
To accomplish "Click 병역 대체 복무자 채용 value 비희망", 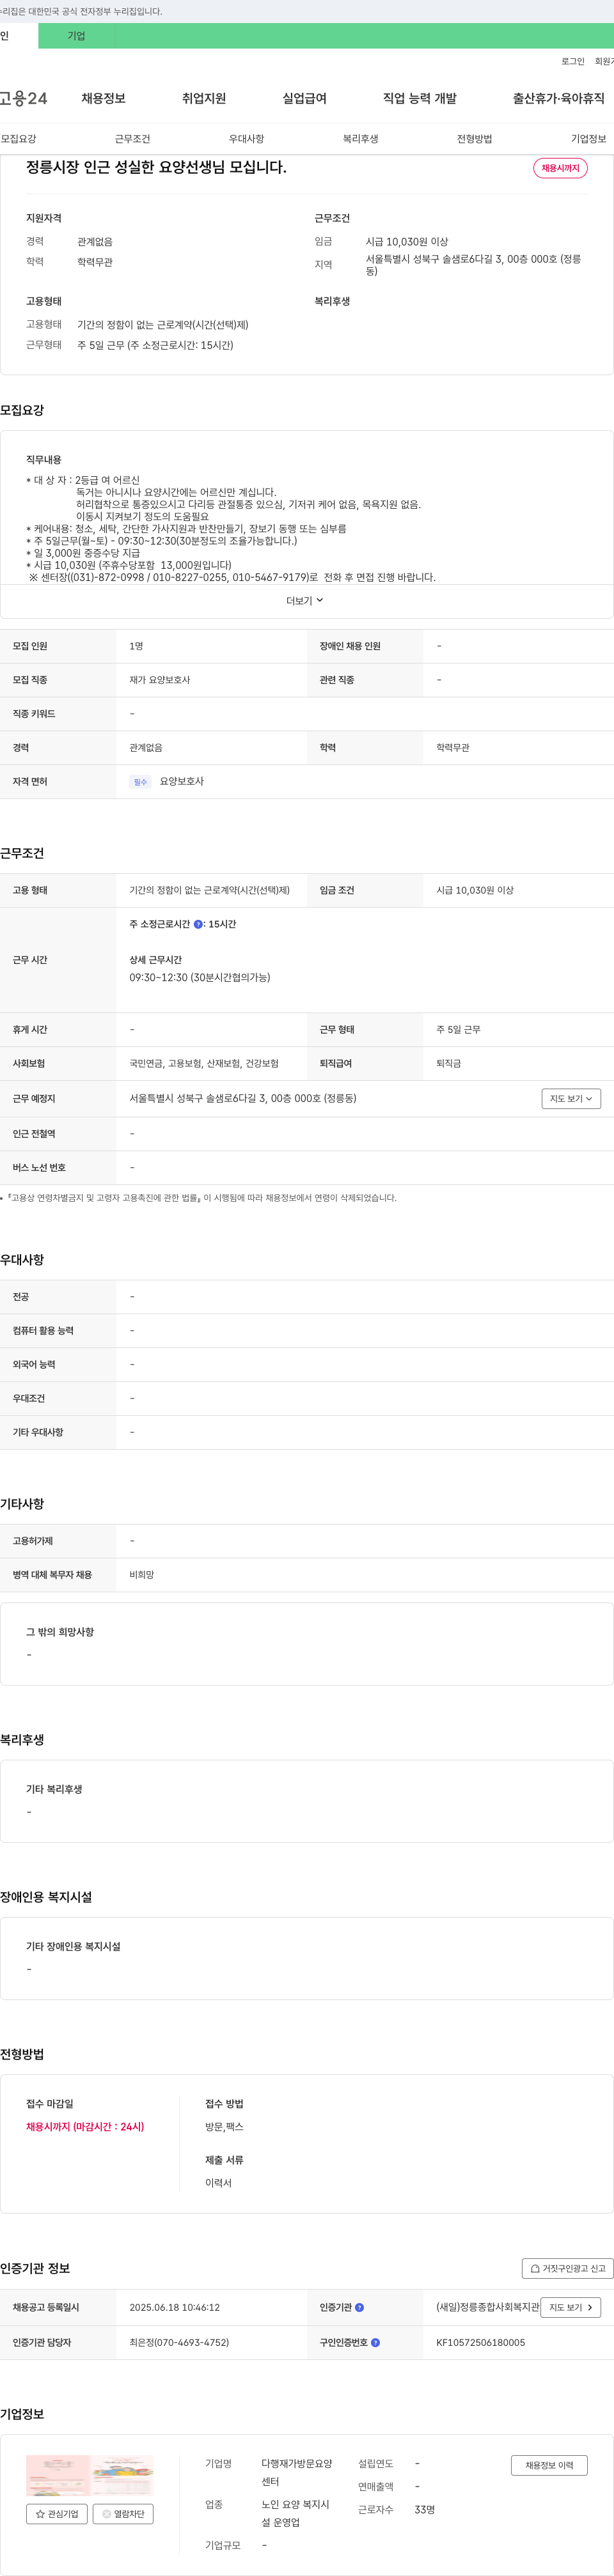I will [x=141, y=1575].
